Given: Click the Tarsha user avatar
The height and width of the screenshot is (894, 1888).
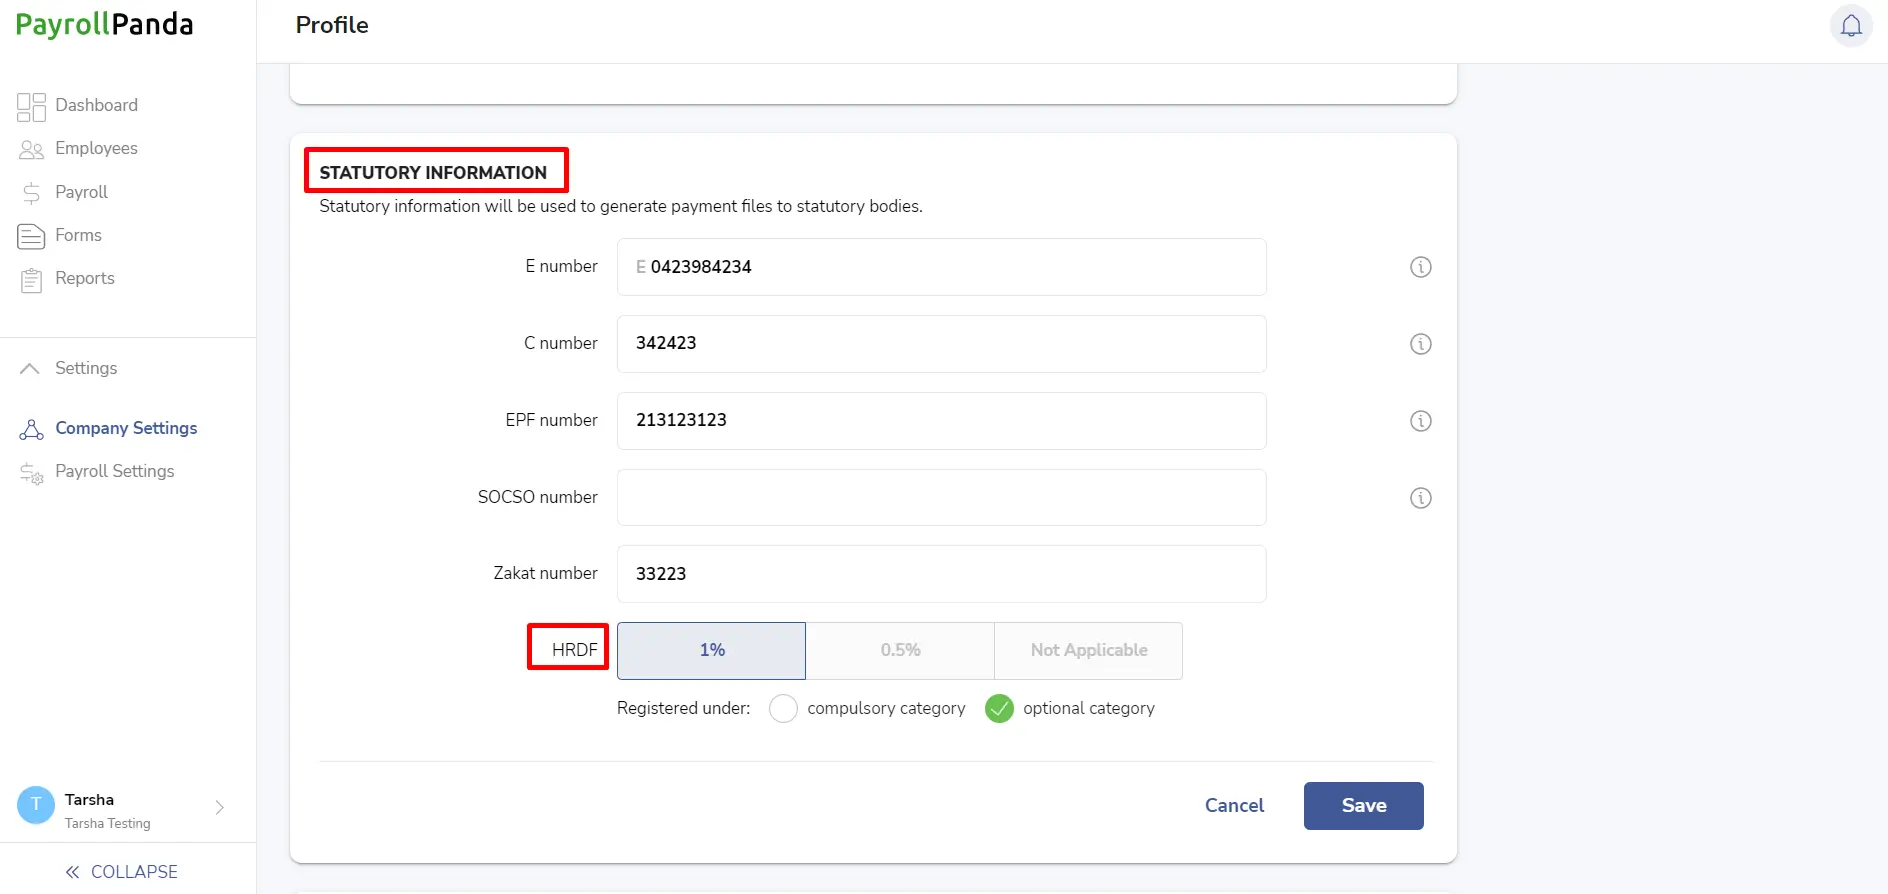Looking at the screenshot, I should pos(36,805).
